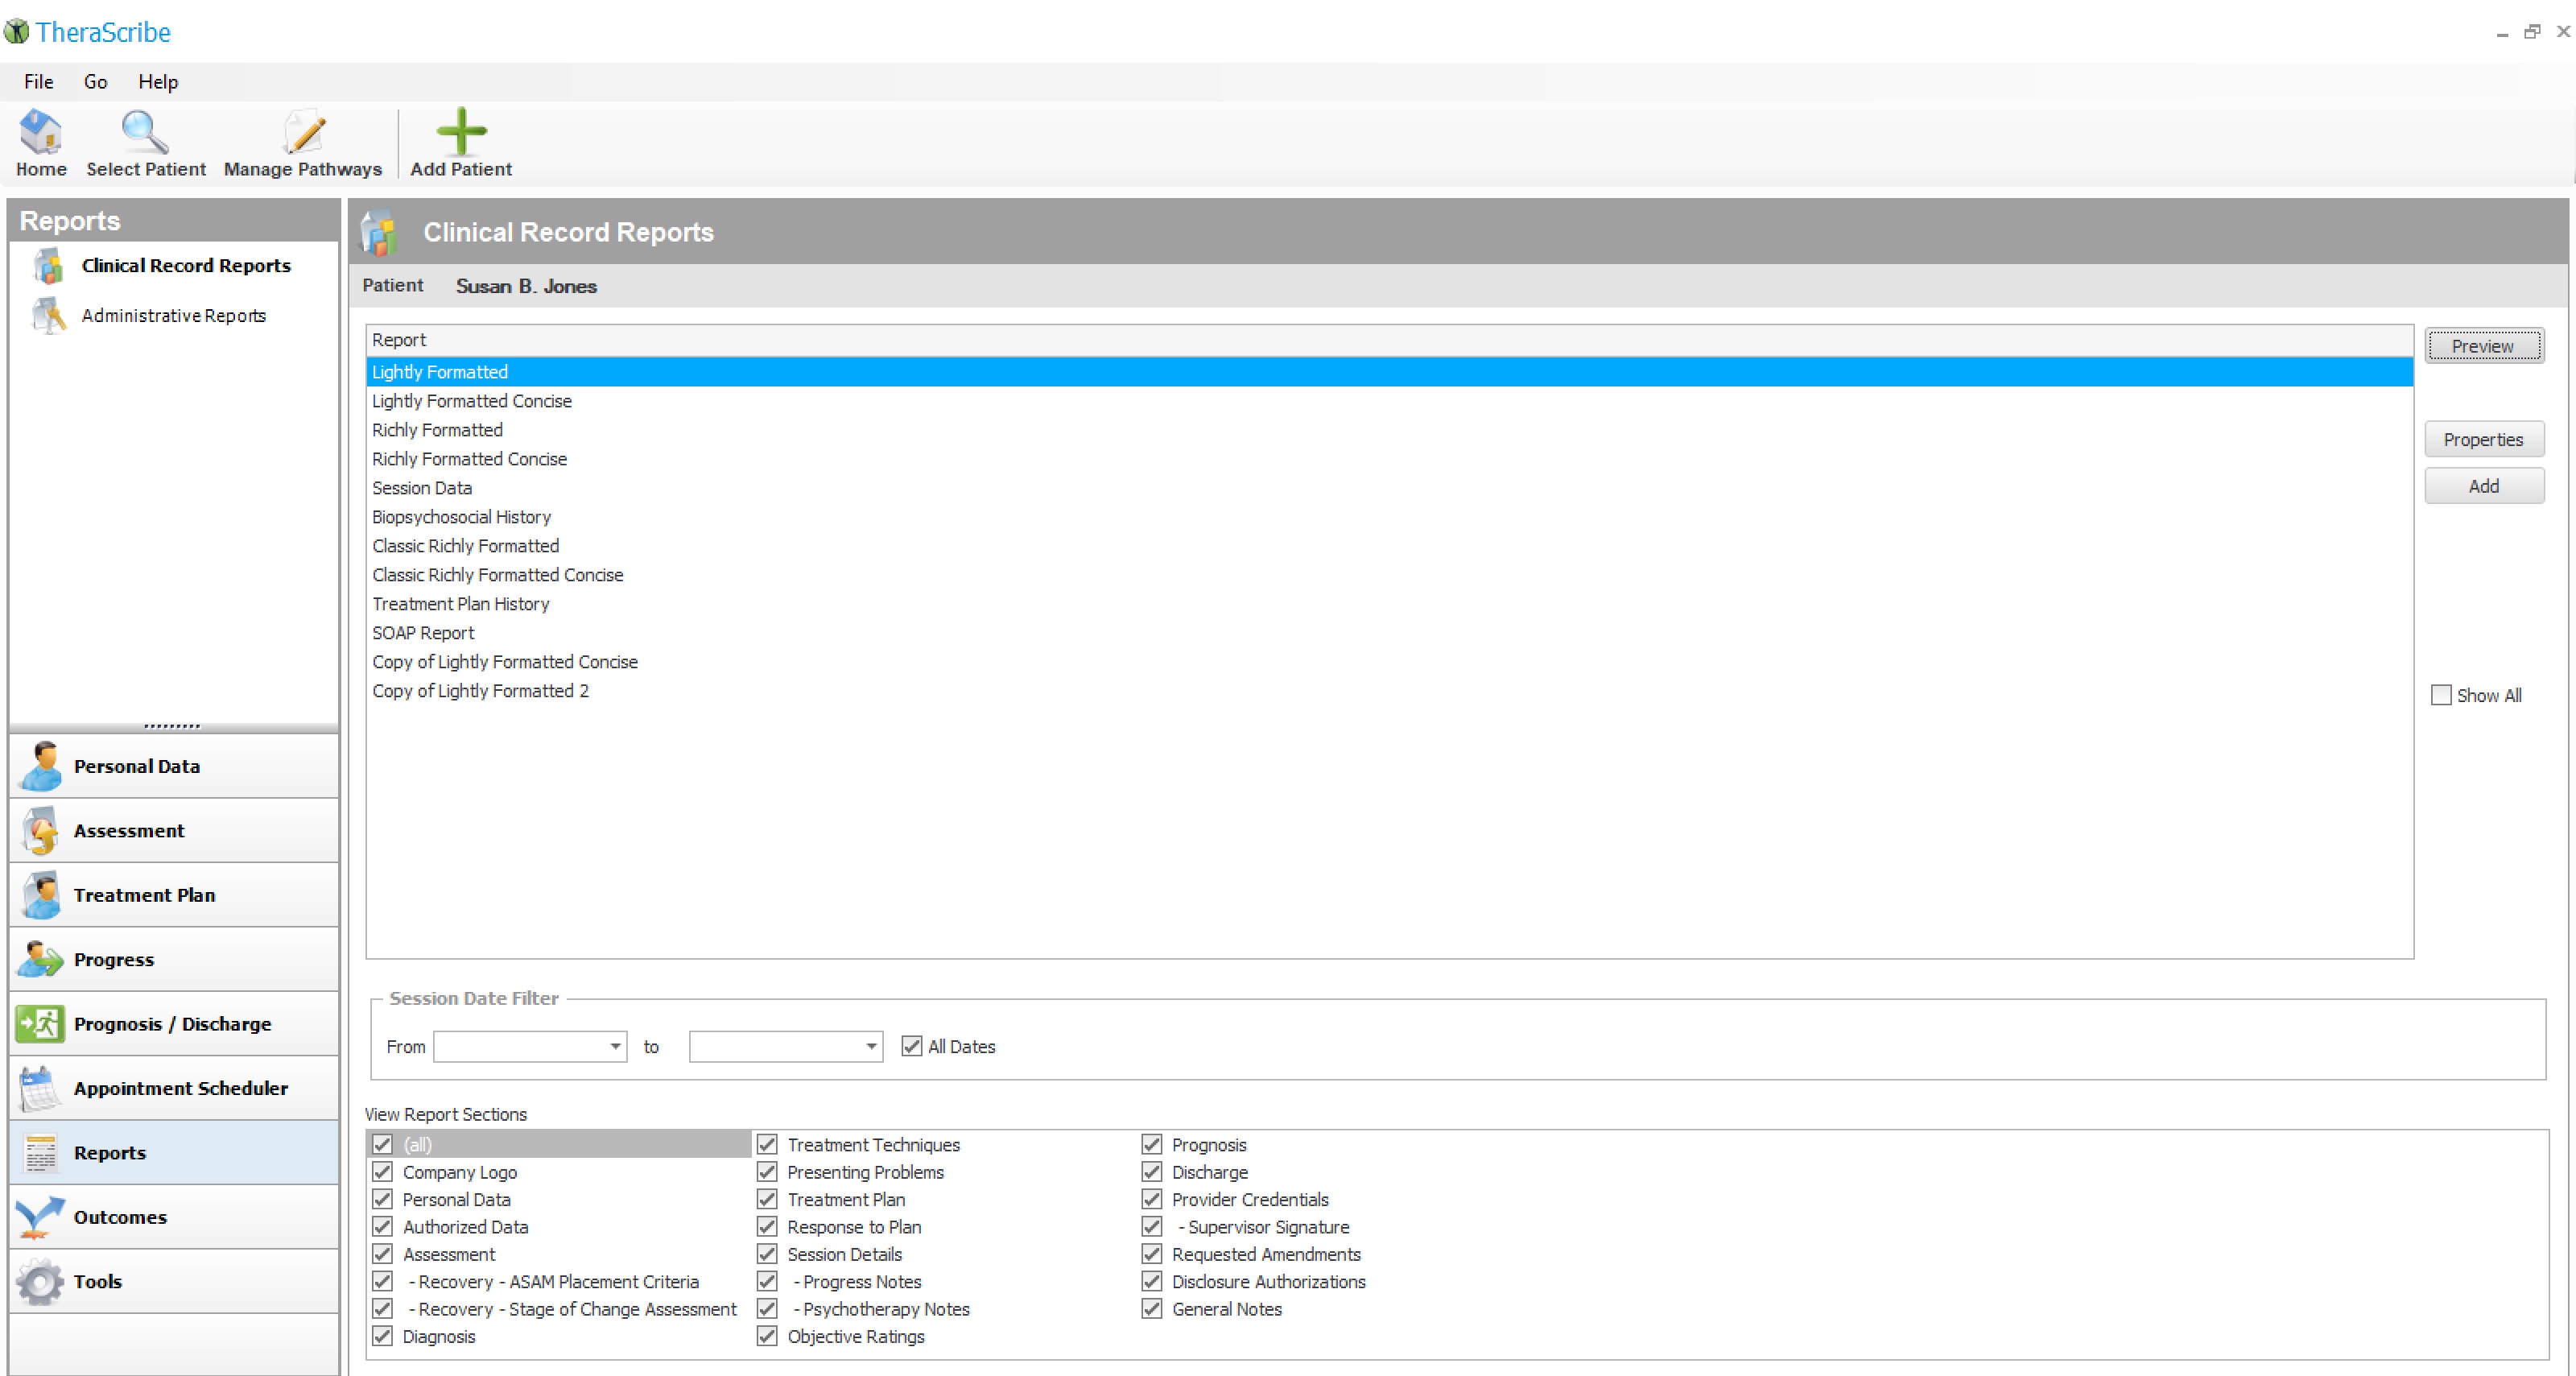The image size is (2576, 1376).
Task: Open the 'to' date dropdown
Action: [871, 1046]
